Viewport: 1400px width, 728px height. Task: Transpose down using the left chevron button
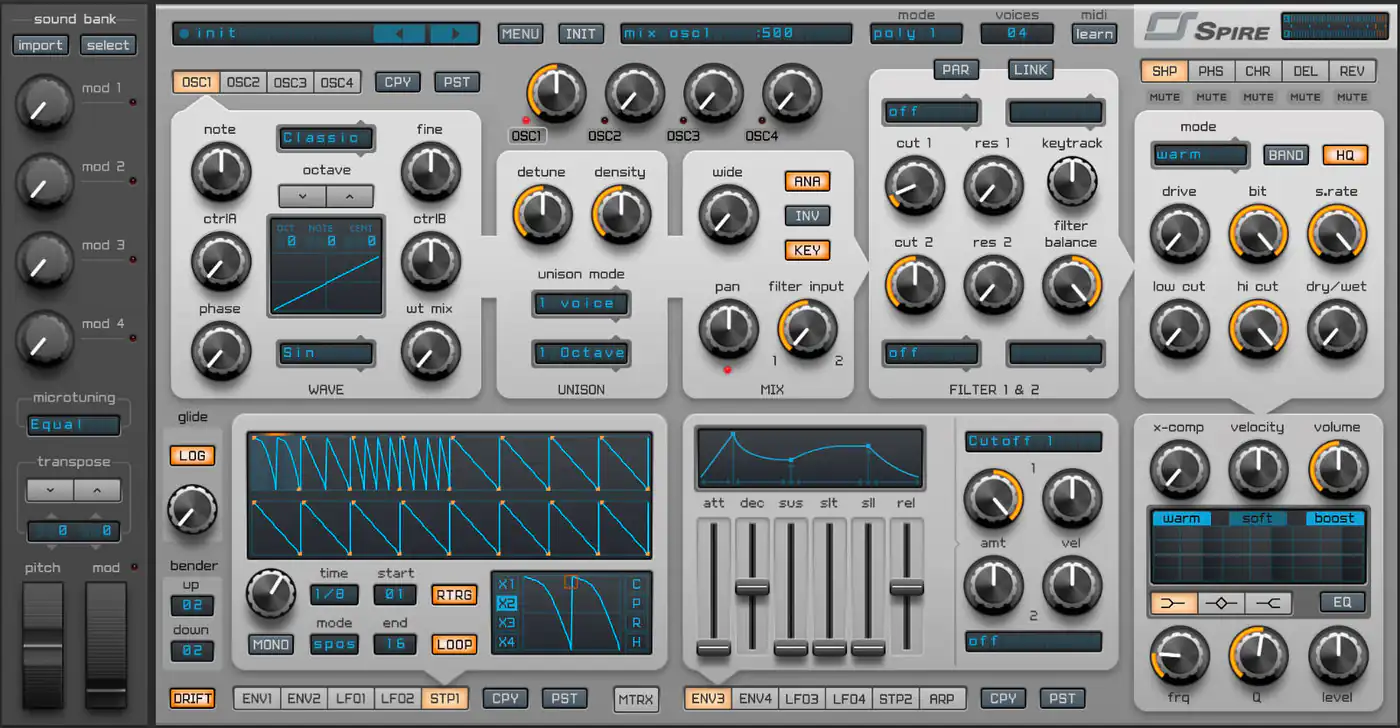click(50, 490)
